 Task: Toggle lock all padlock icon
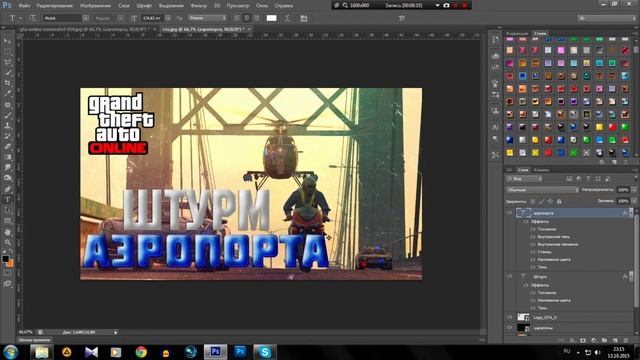(559, 201)
